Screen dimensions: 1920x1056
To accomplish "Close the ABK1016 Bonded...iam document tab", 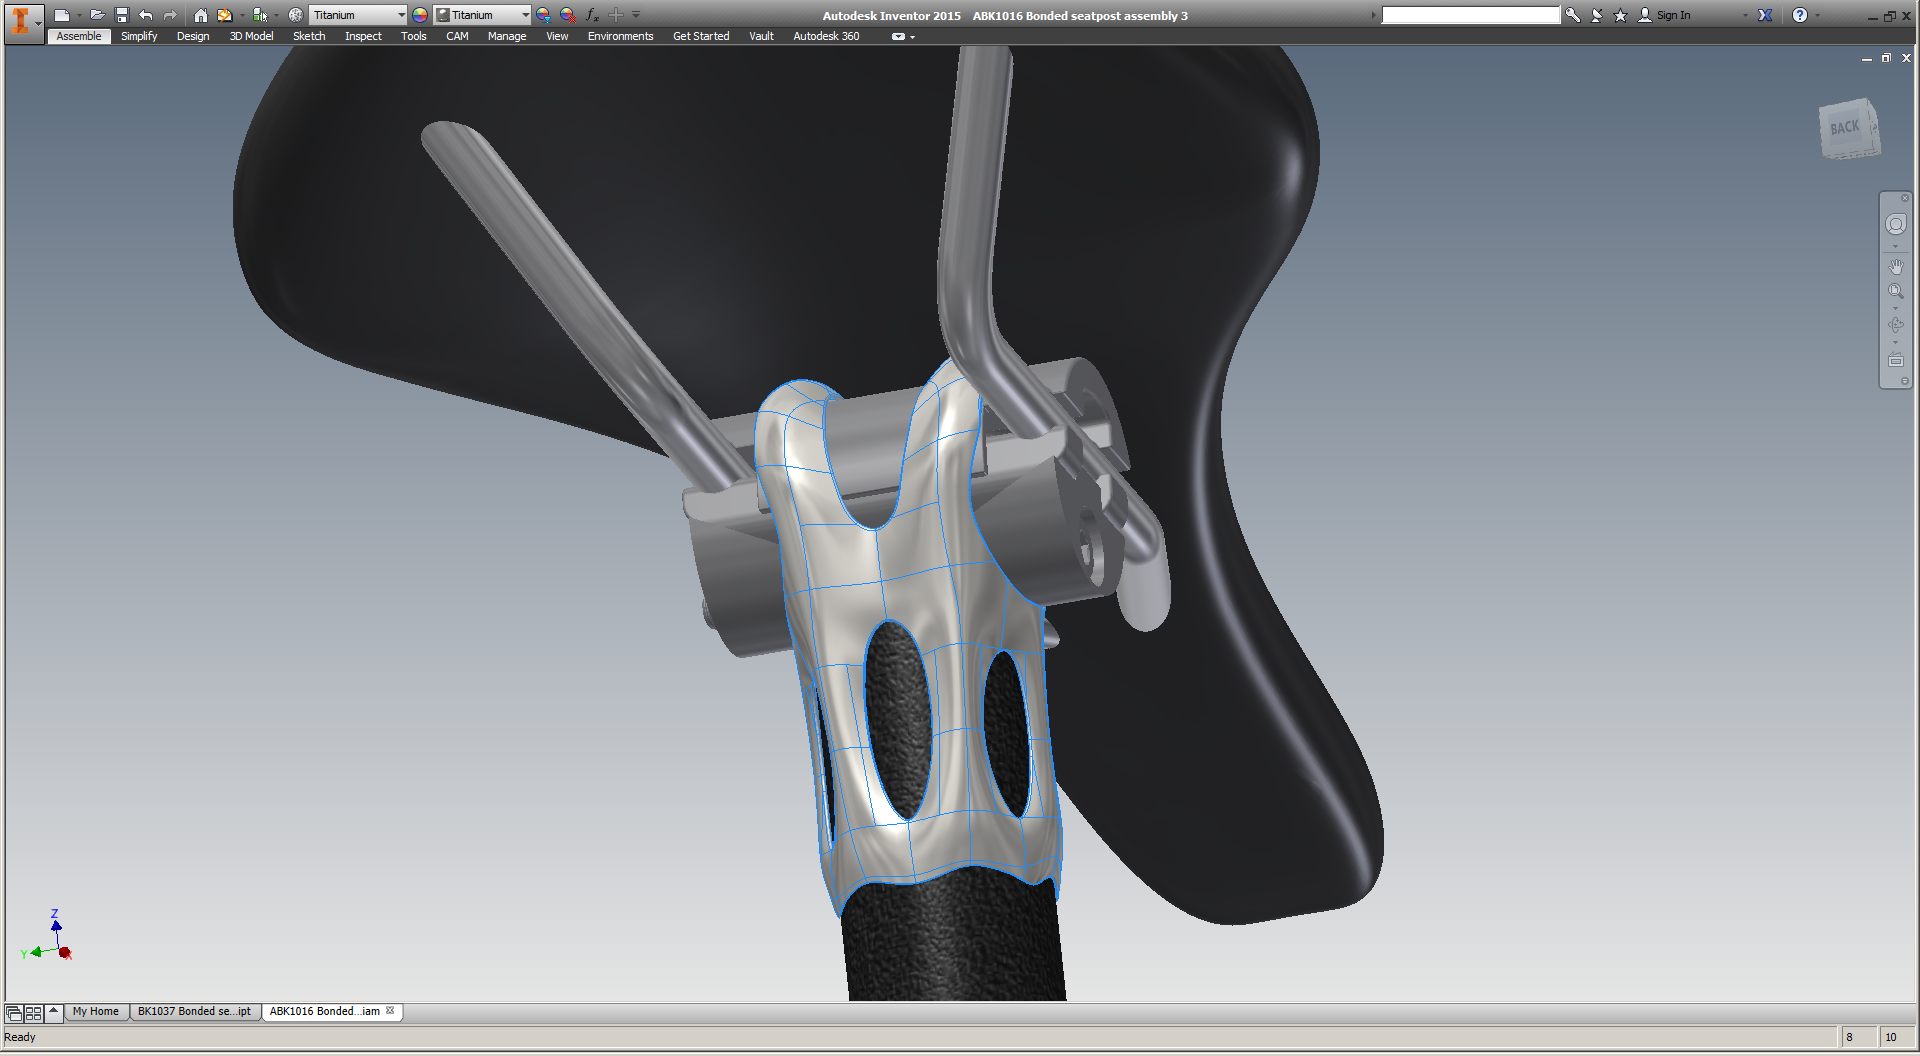I will point(390,1011).
